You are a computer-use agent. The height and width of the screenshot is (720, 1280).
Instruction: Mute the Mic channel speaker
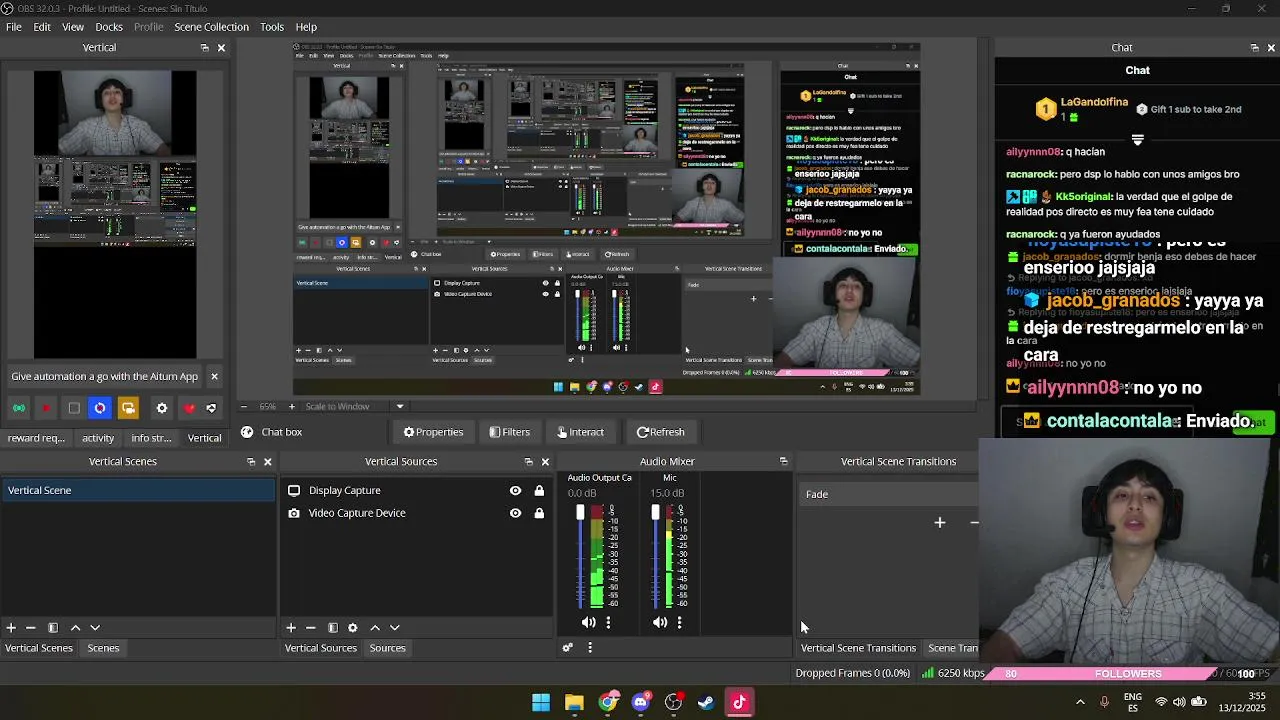tap(660, 622)
